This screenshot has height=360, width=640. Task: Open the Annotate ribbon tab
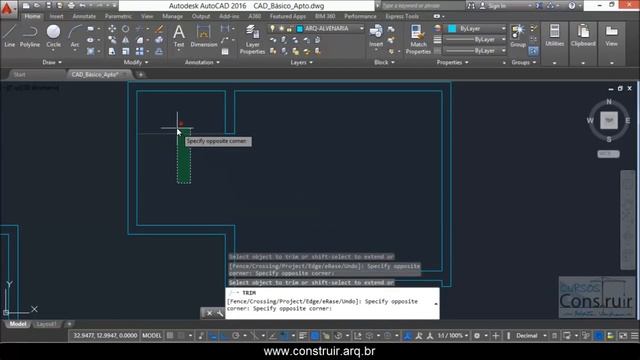point(84,16)
